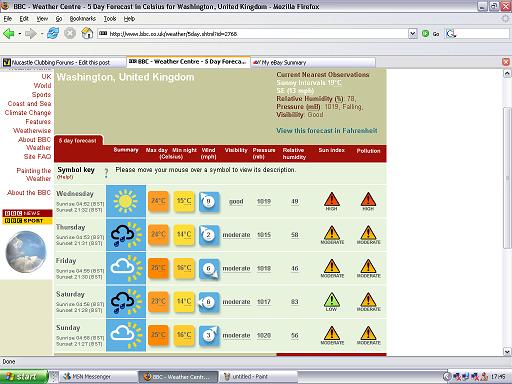
Task: Click the page vertical scrollbar thumb
Action: pos(507,178)
